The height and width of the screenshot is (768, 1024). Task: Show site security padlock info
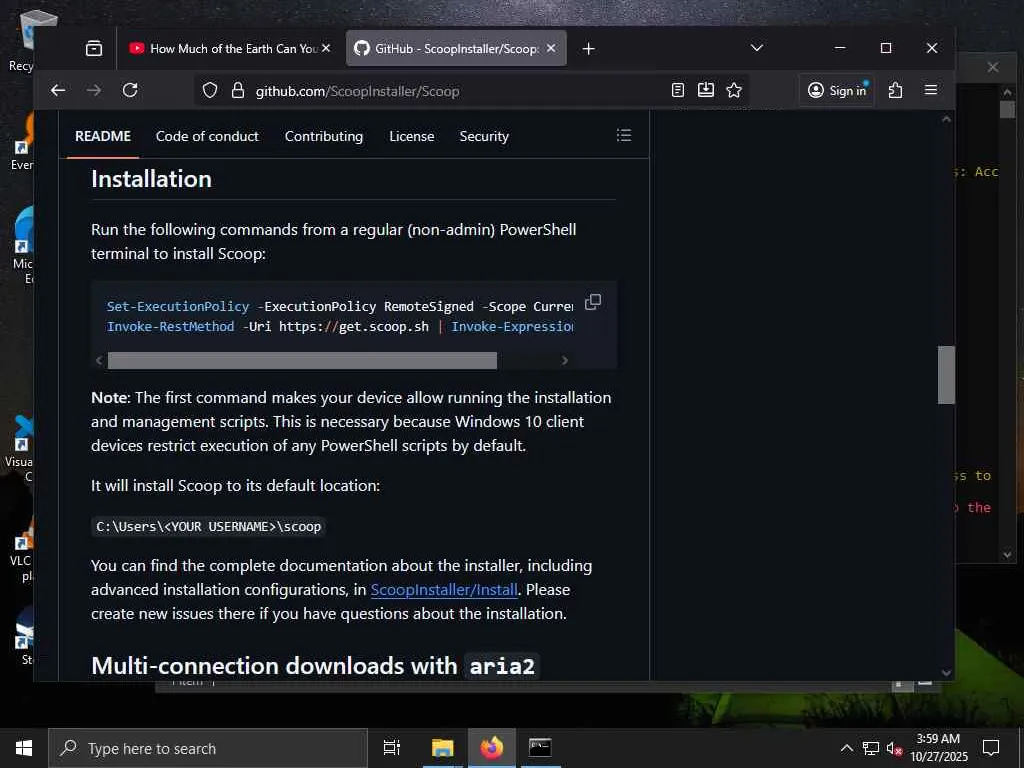(238, 90)
